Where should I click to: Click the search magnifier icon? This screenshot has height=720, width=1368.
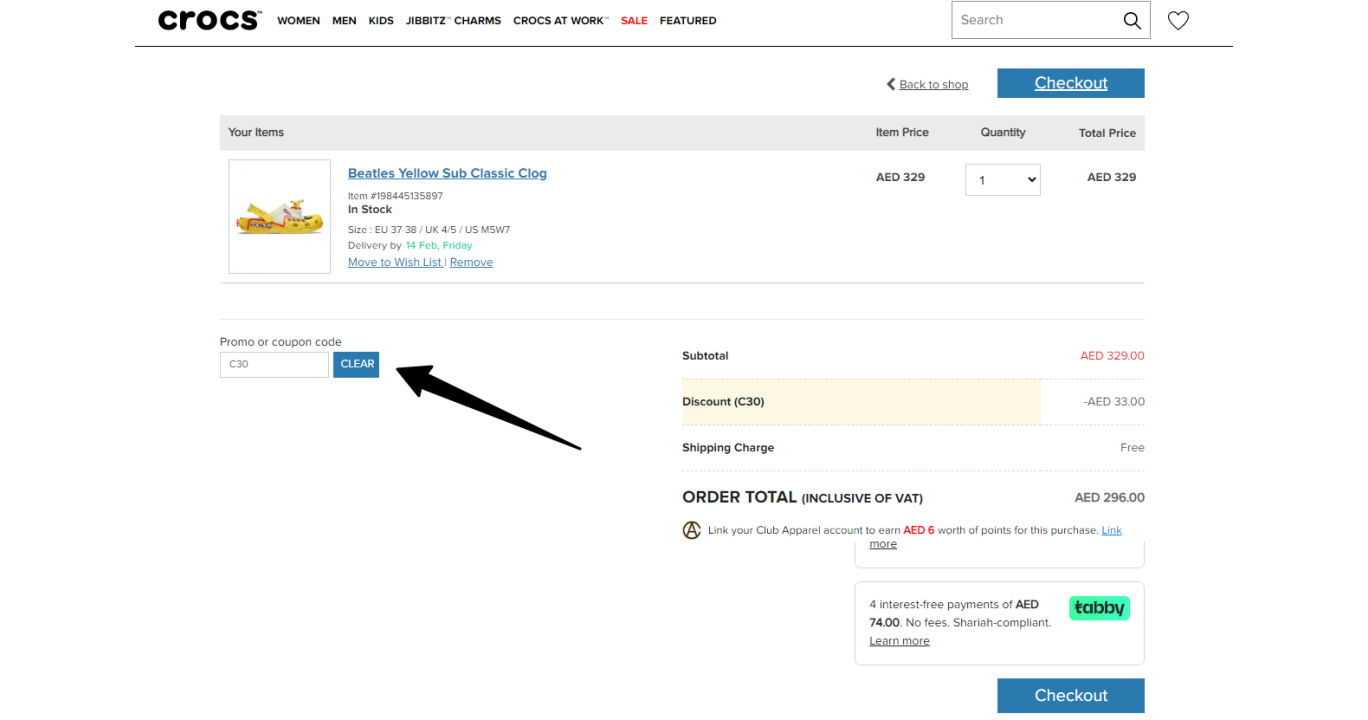point(1132,21)
